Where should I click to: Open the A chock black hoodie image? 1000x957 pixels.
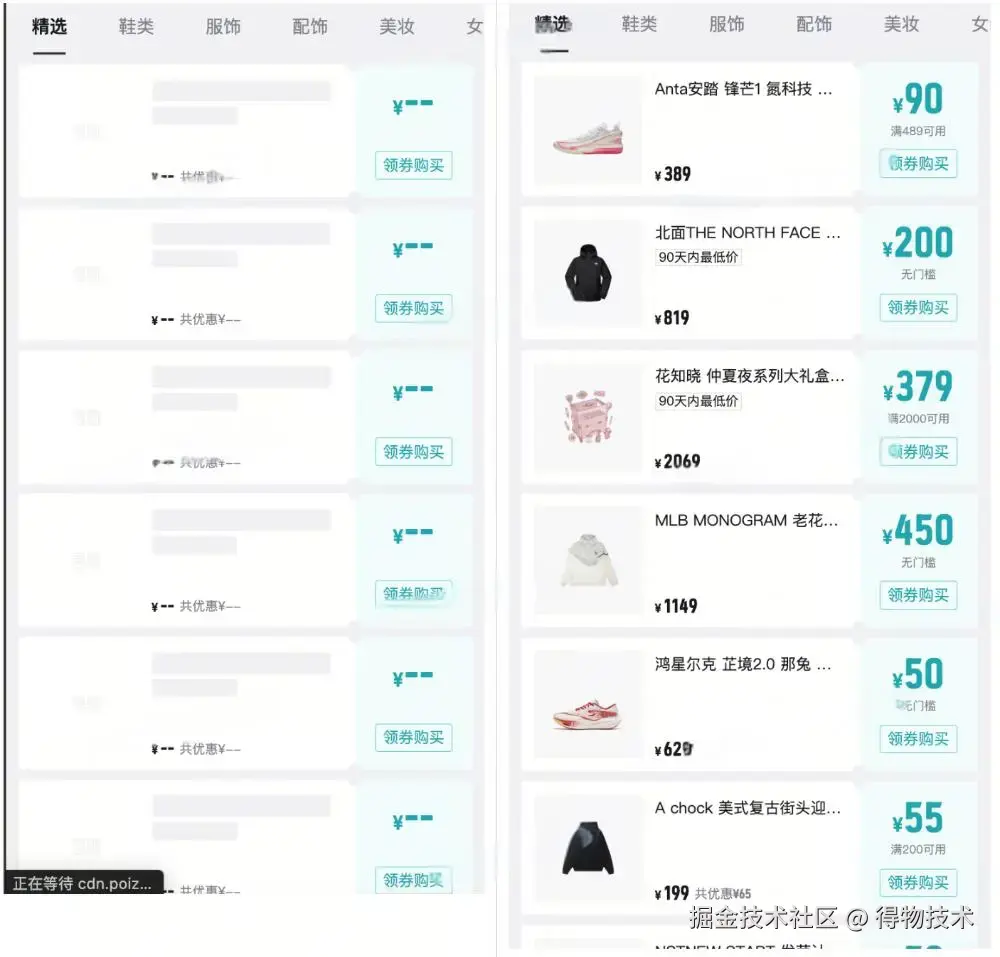[x=588, y=848]
